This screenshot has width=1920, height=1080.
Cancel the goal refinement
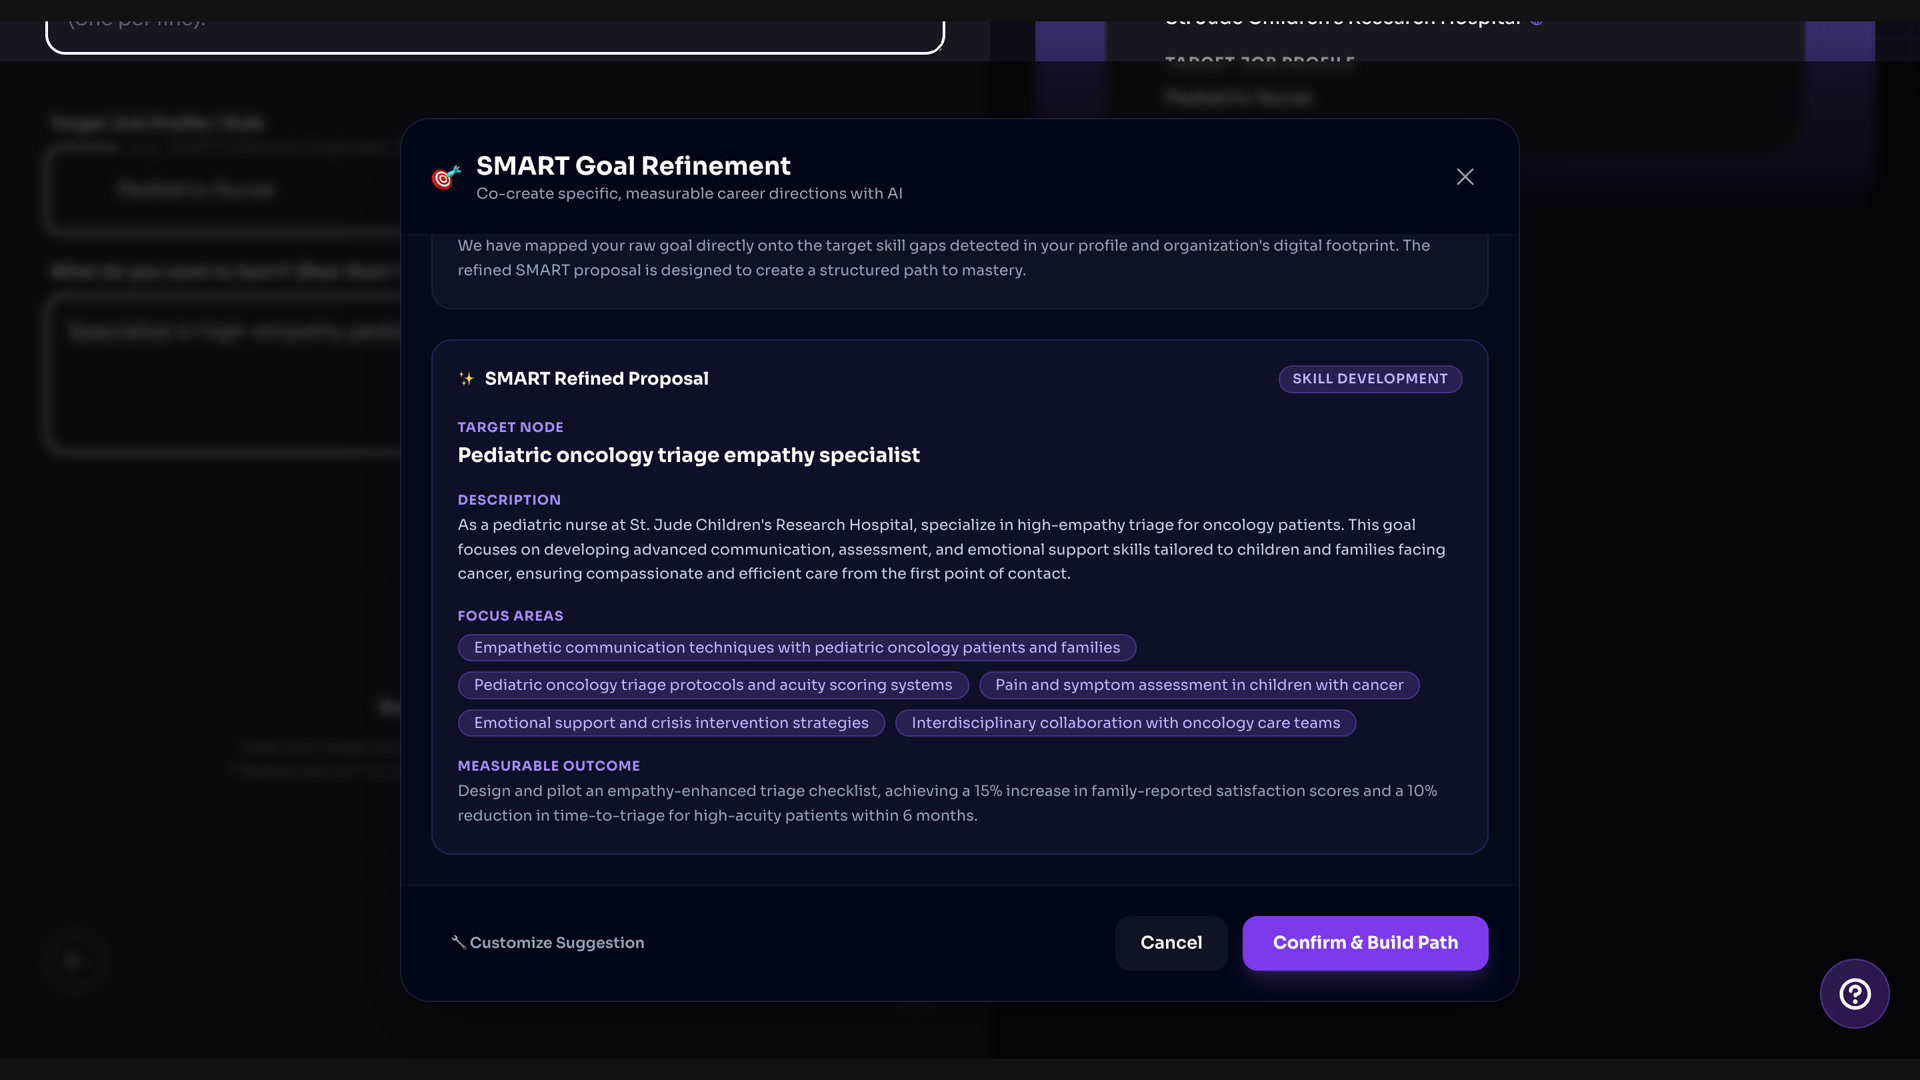[x=1171, y=943]
